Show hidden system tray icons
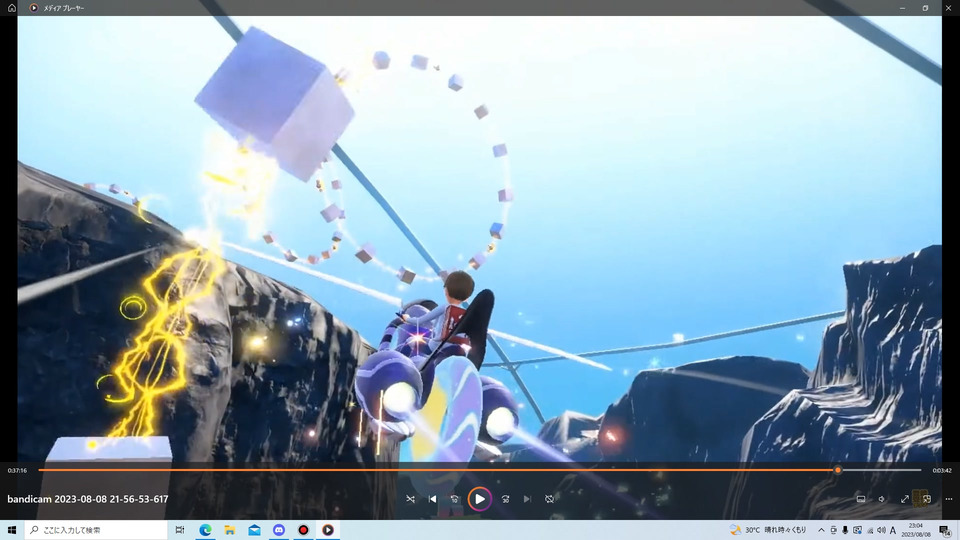This screenshot has height=540, width=960. [821, 530]
